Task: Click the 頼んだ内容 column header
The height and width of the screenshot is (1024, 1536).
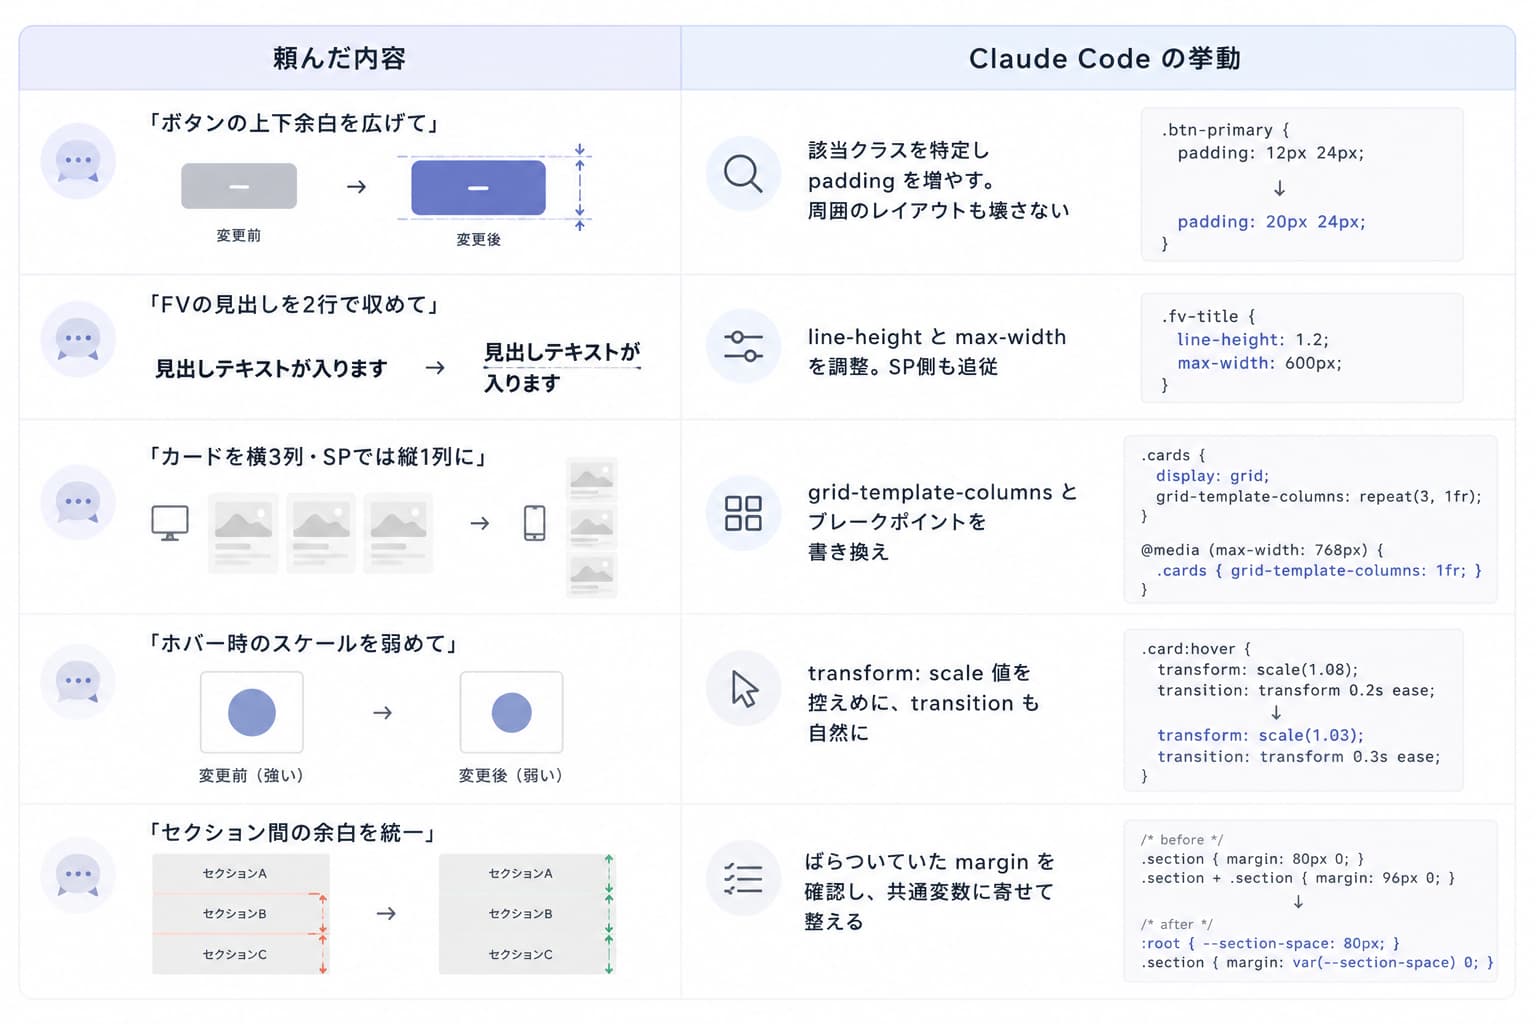Action: click(x=339, y=58)
